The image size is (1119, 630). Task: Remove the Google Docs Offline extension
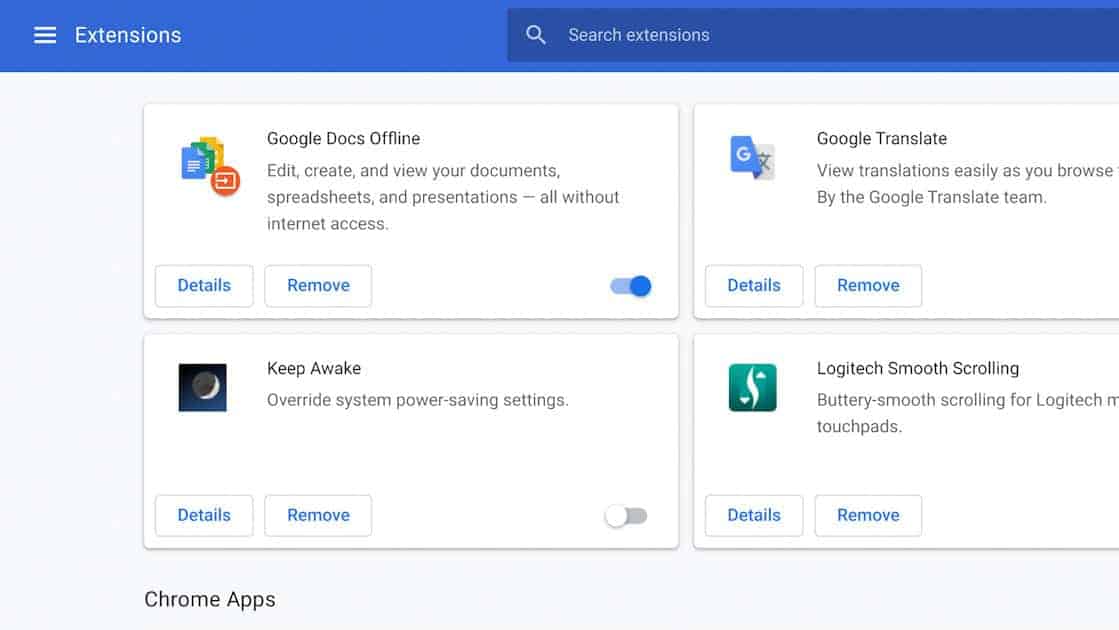coord(318,286)
